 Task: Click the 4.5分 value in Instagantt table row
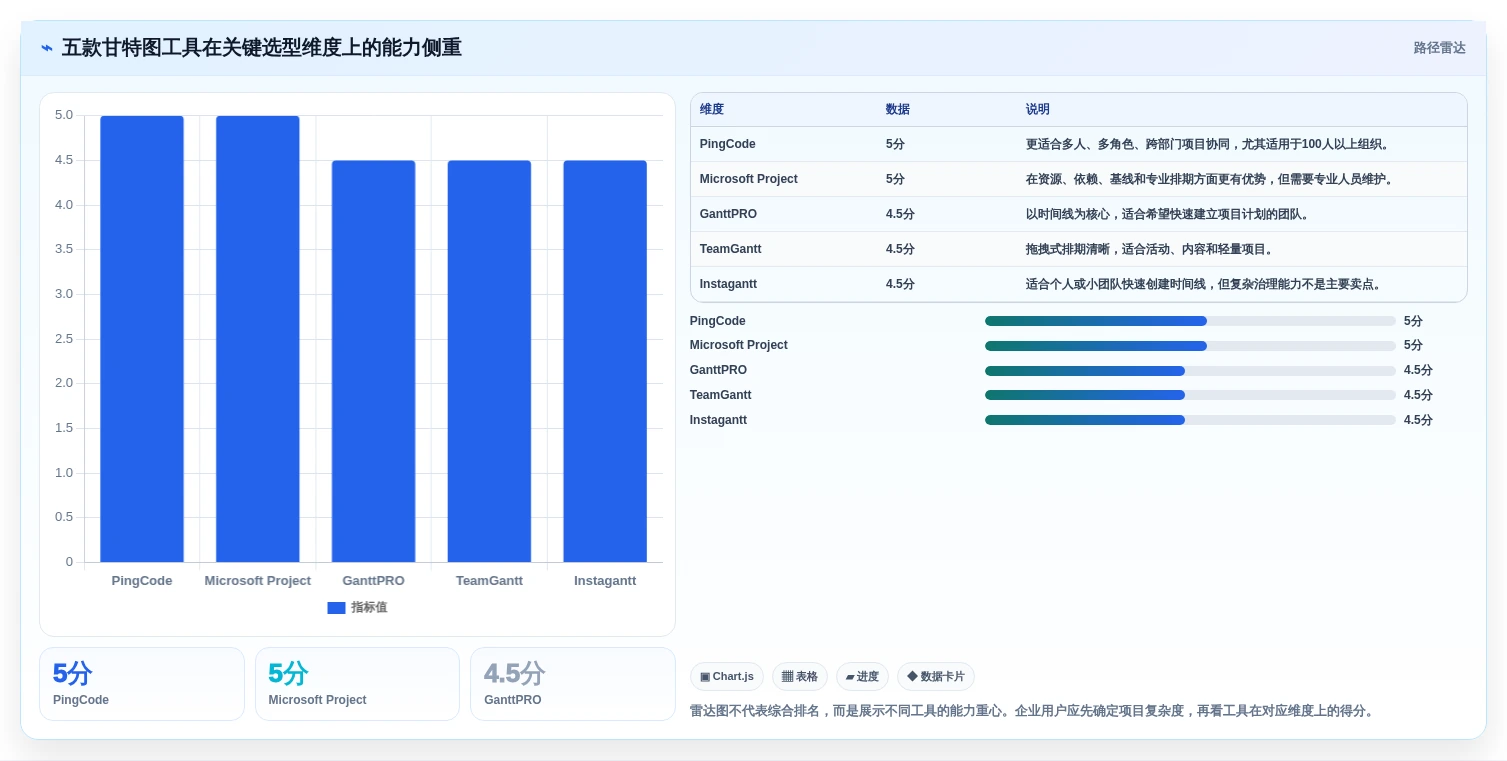tap(900, 284)
